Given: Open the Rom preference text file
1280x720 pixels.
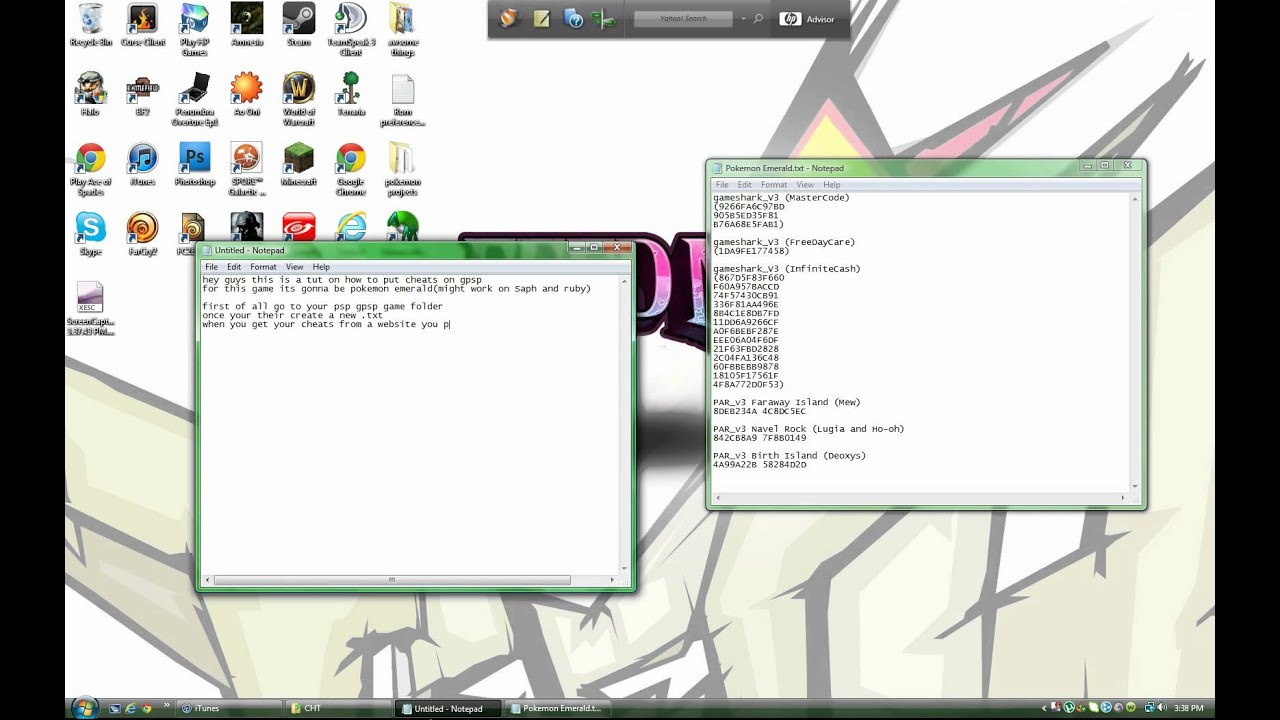Looking at the screenshot, I should 402,99.
